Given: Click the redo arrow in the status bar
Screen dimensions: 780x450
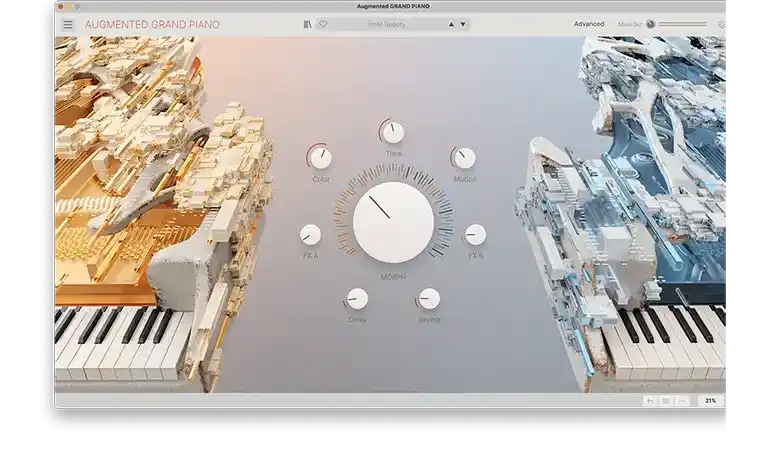Looking at the screenshot, I should pyautogui.click(x=682, y=401).
